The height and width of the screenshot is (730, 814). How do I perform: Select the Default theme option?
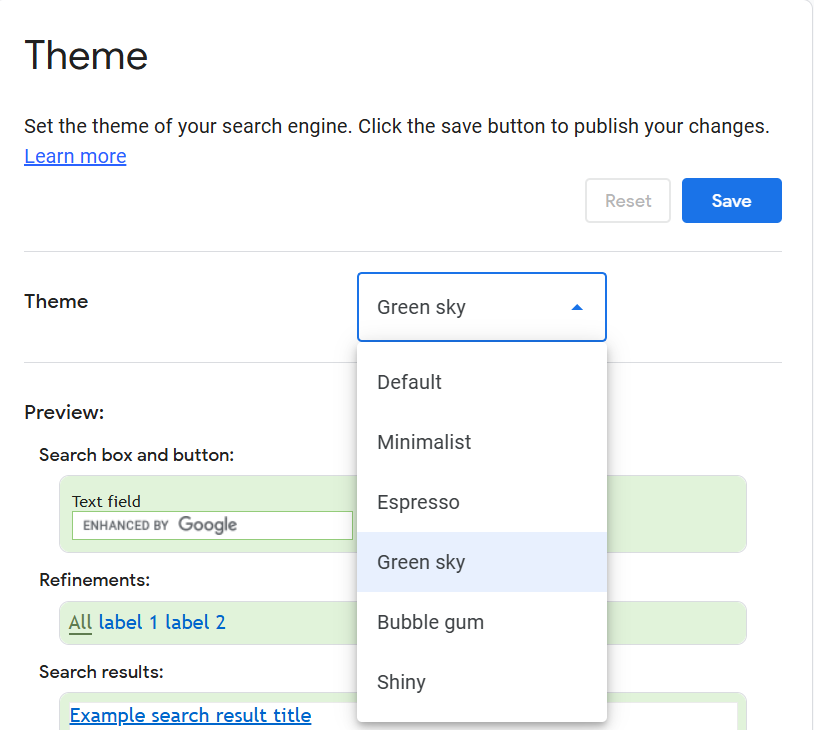pos(482,382)
